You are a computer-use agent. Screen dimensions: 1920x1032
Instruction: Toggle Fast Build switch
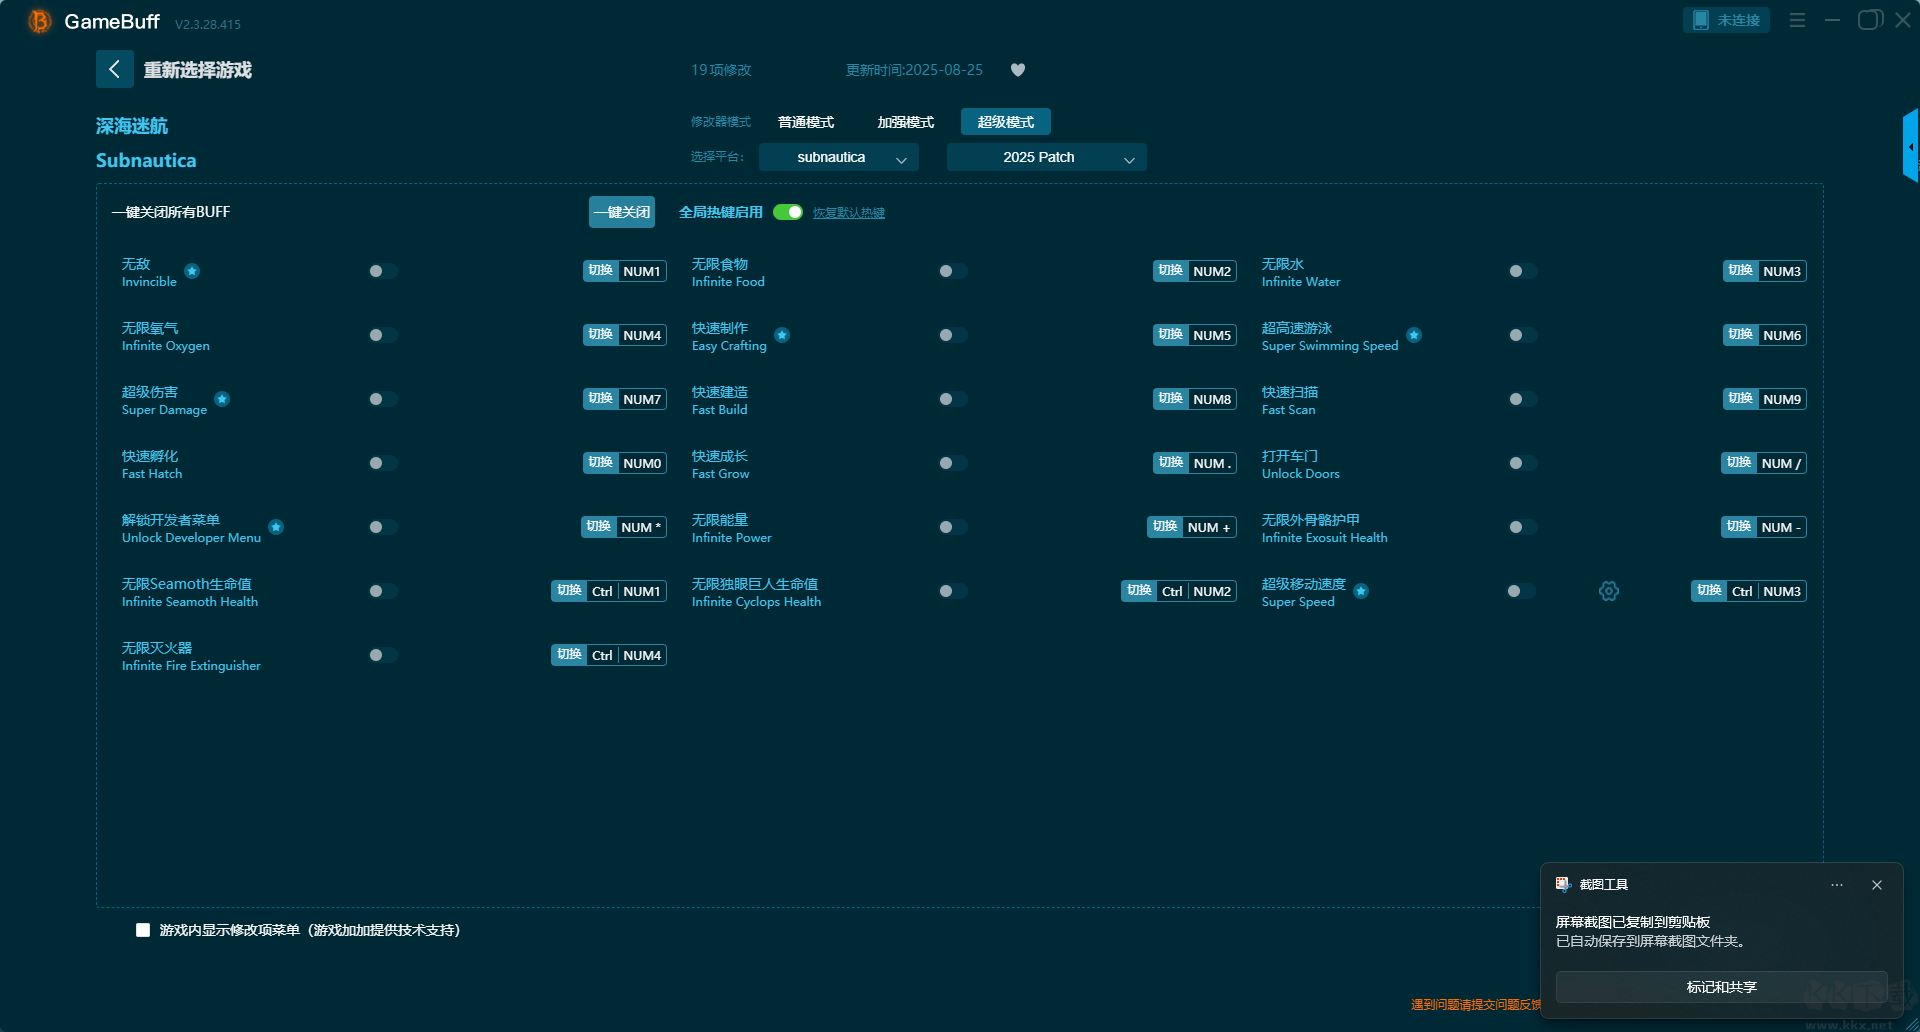[952, 399]
